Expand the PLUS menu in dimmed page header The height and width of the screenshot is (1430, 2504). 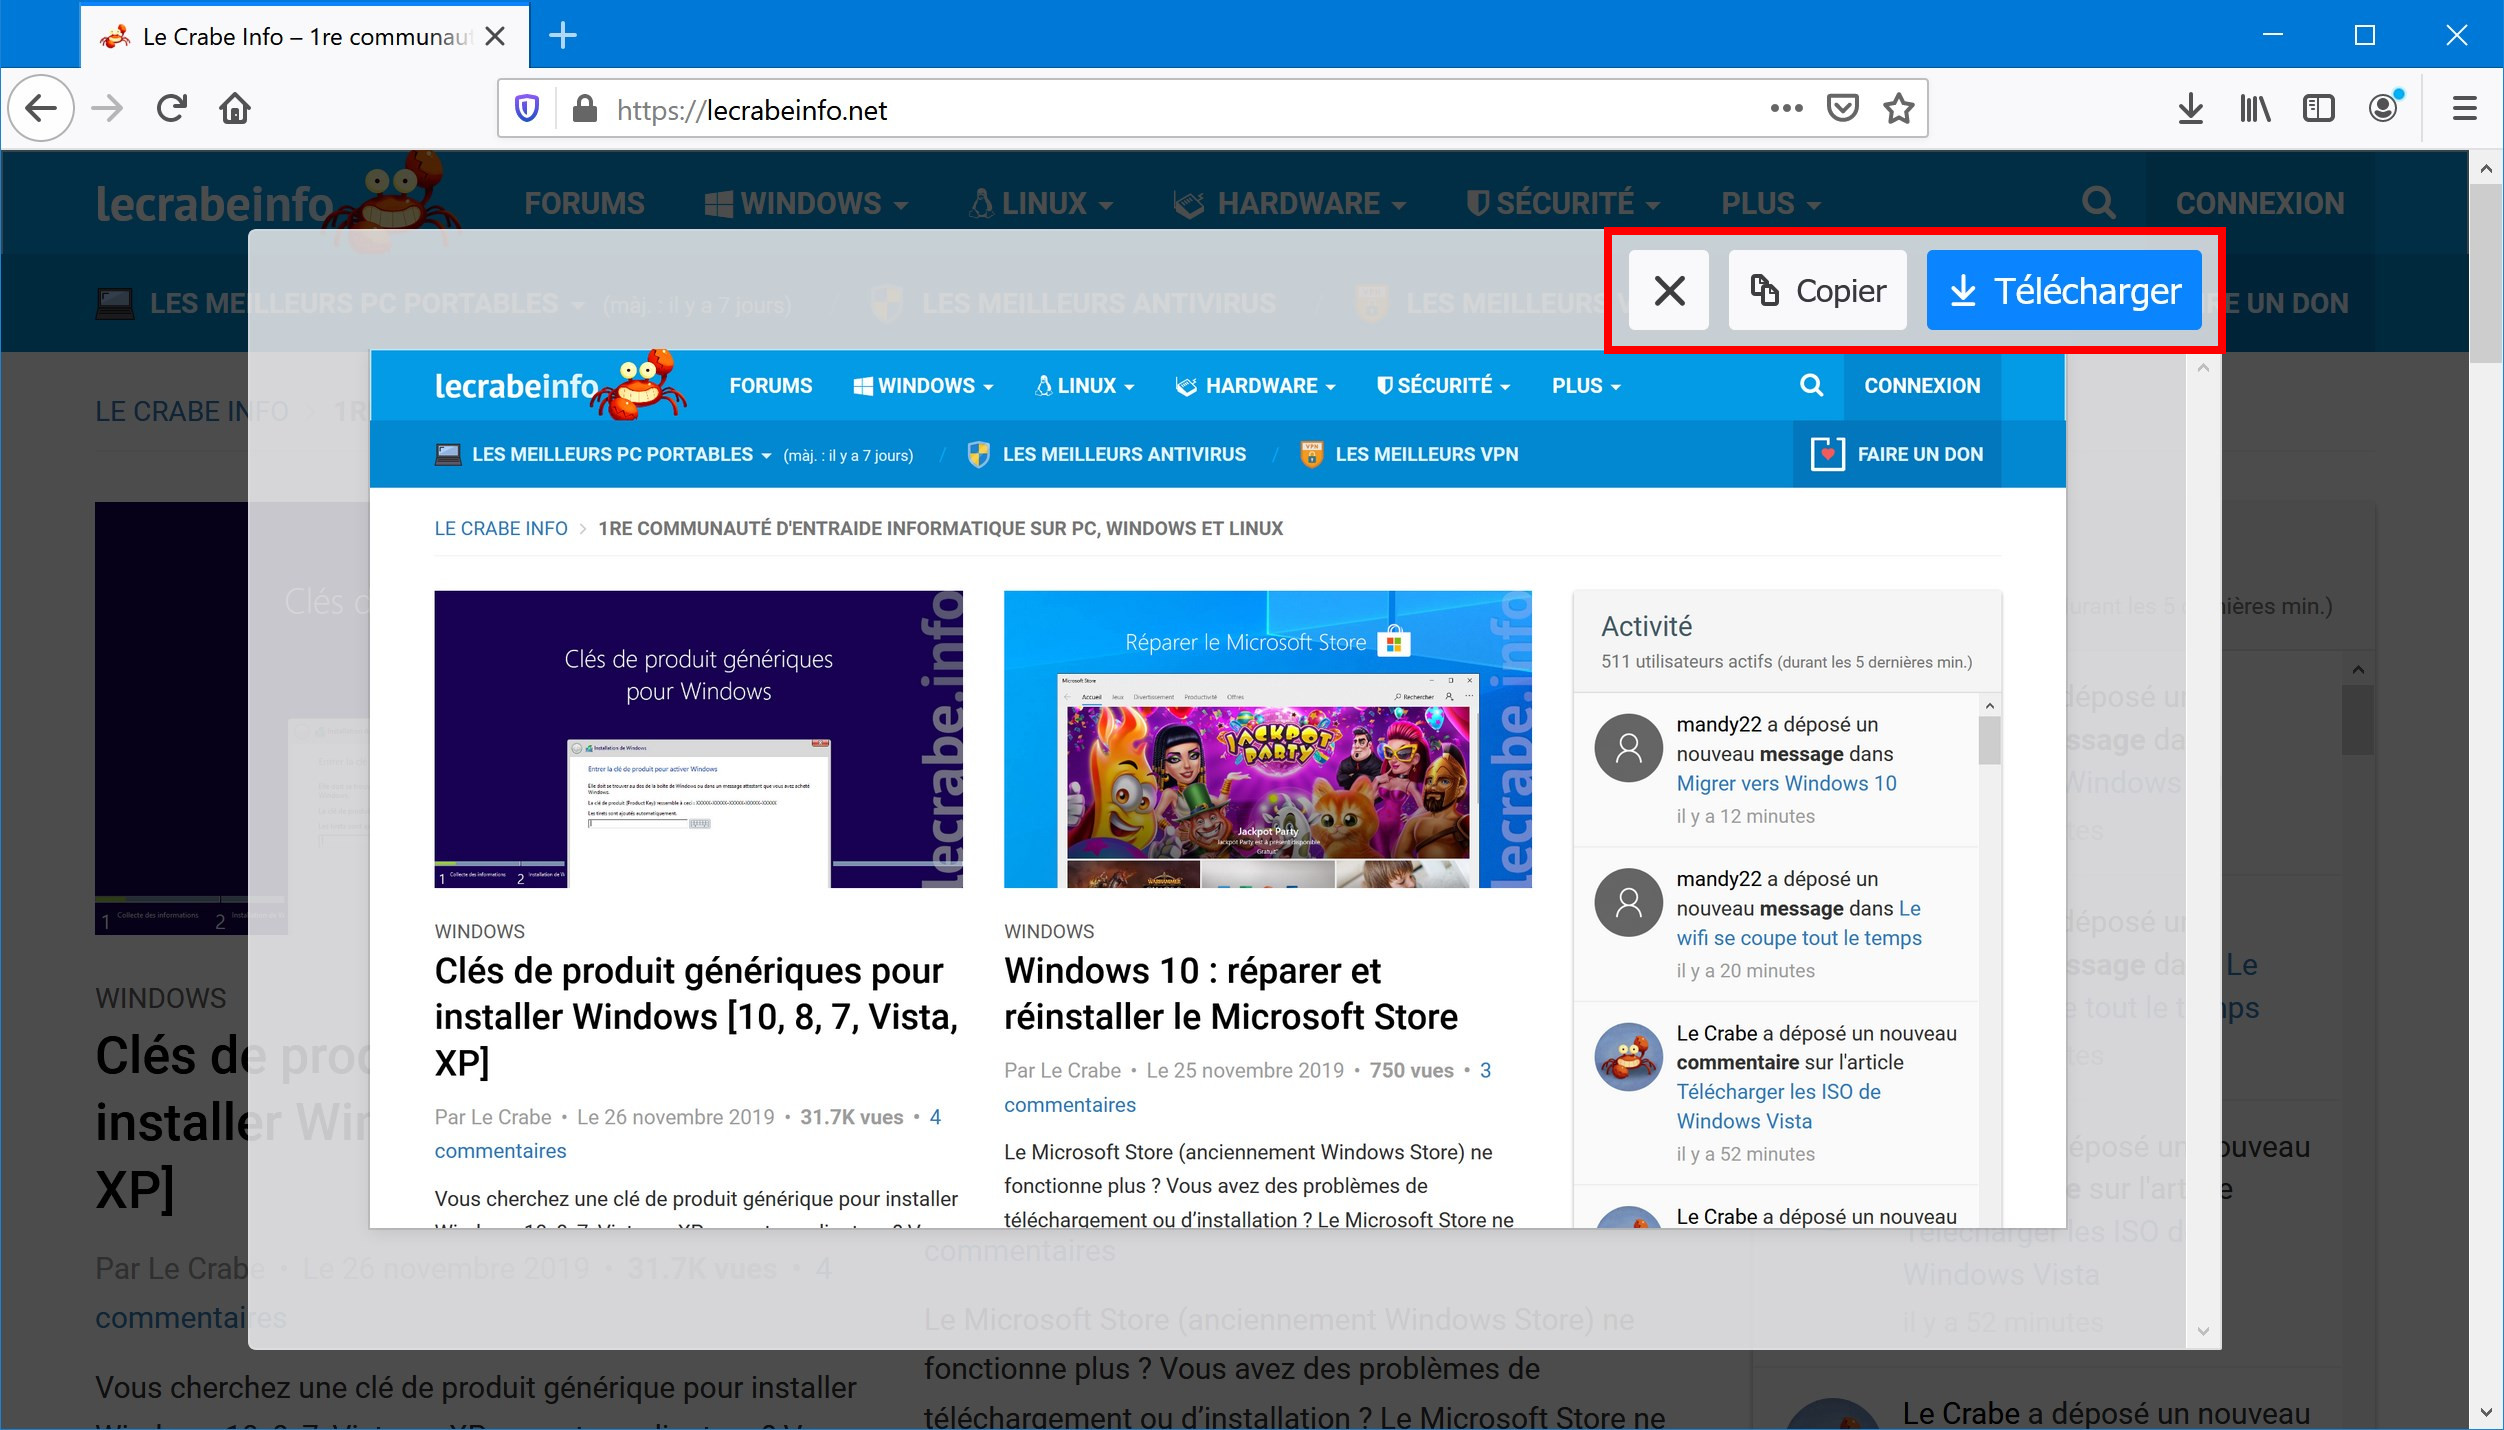point(1770,204)
